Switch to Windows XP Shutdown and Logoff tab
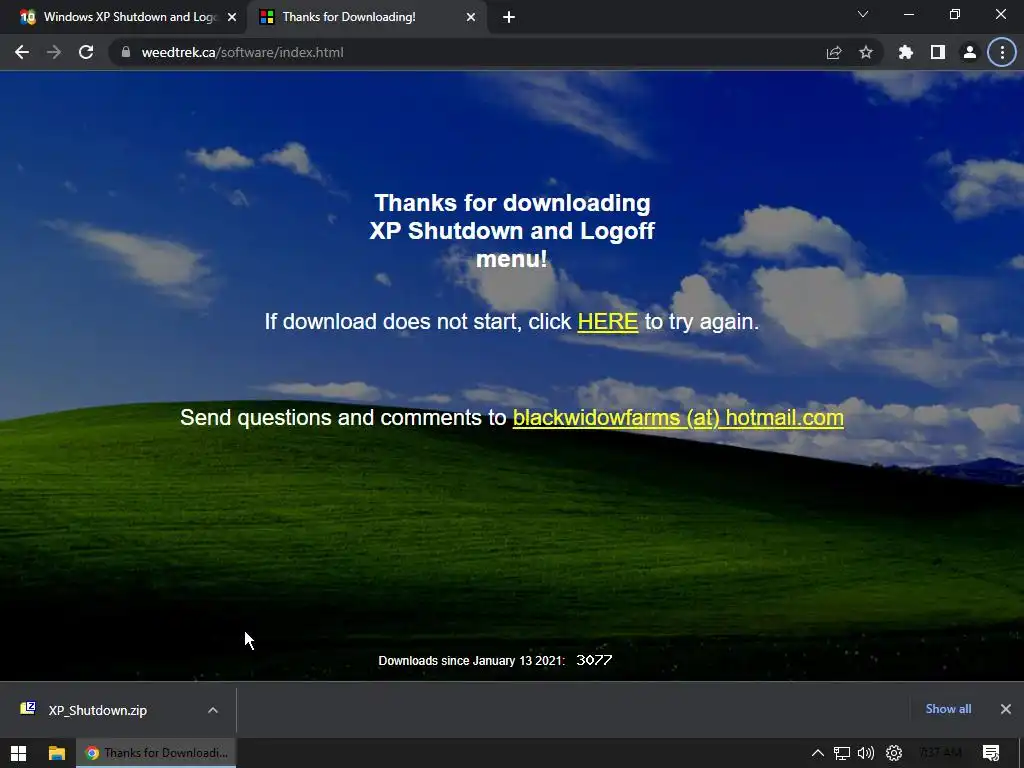The height and width of the screenshot is (768, 1024). click(123, 17)
